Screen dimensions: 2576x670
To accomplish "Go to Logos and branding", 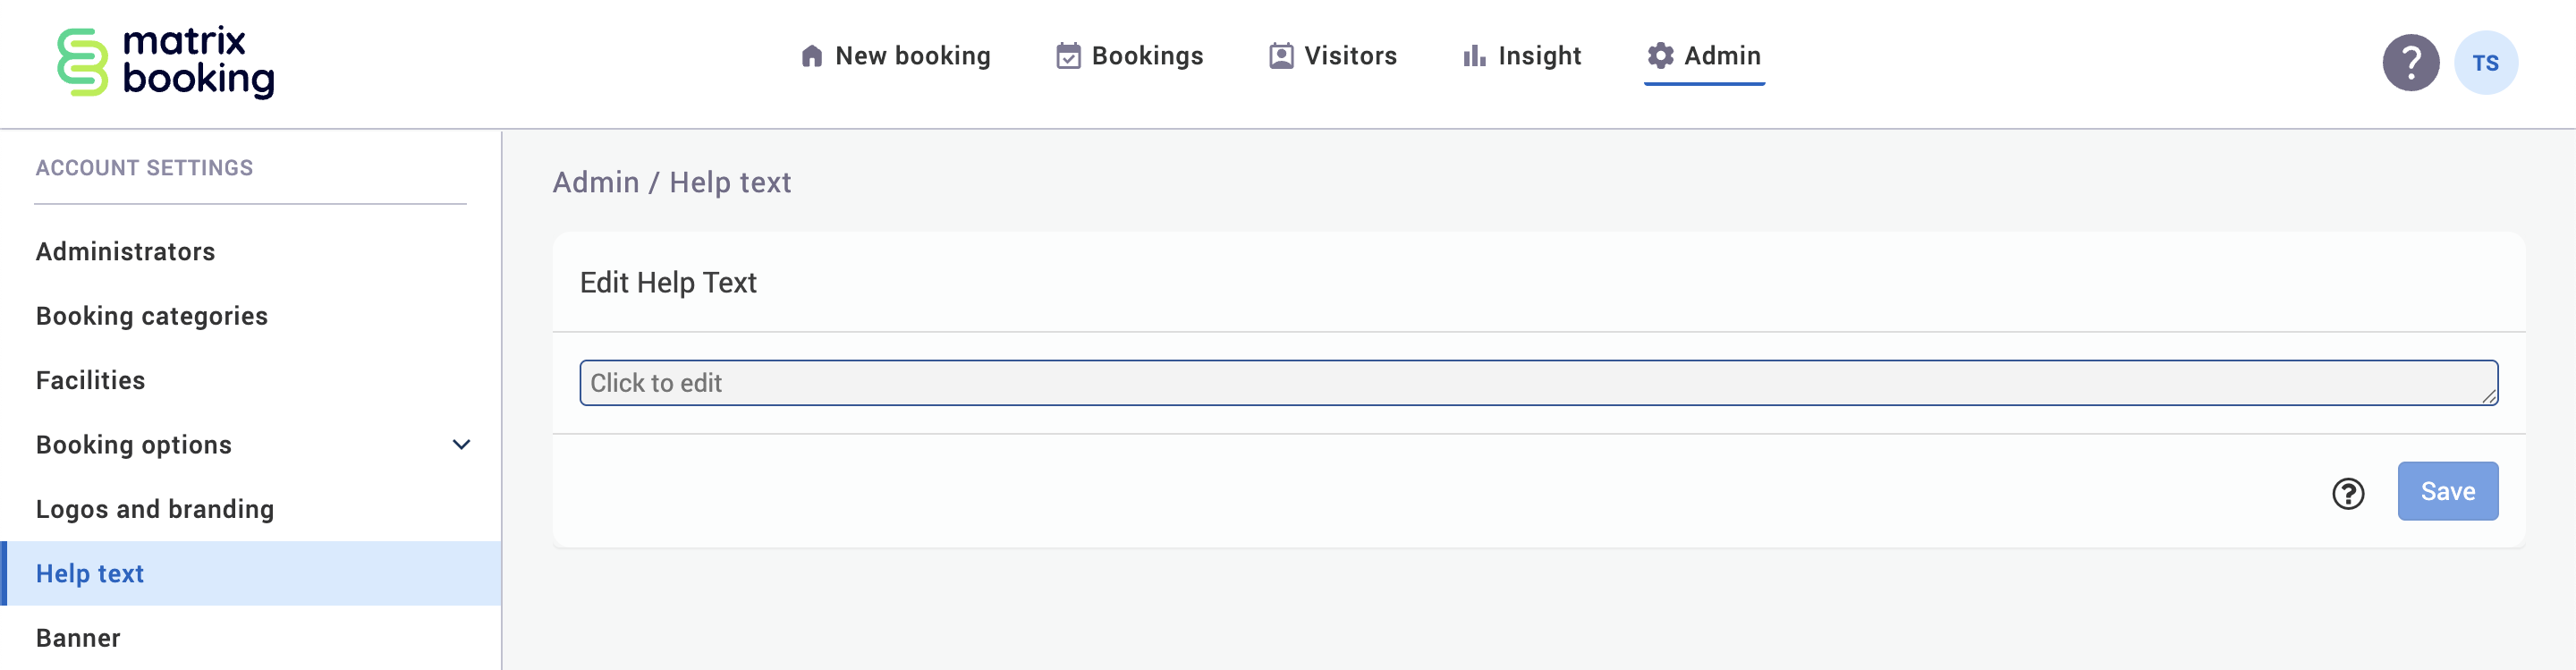I will 155,510.
